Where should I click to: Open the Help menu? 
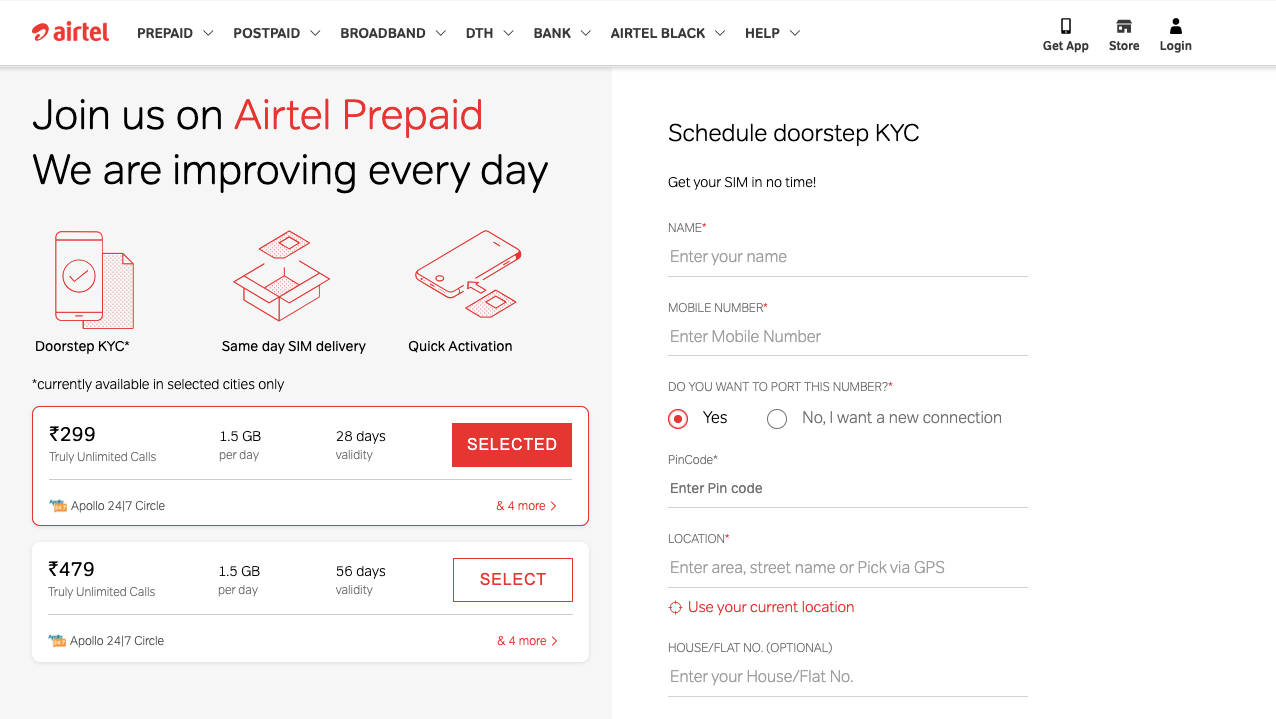[x=772, y=33]
